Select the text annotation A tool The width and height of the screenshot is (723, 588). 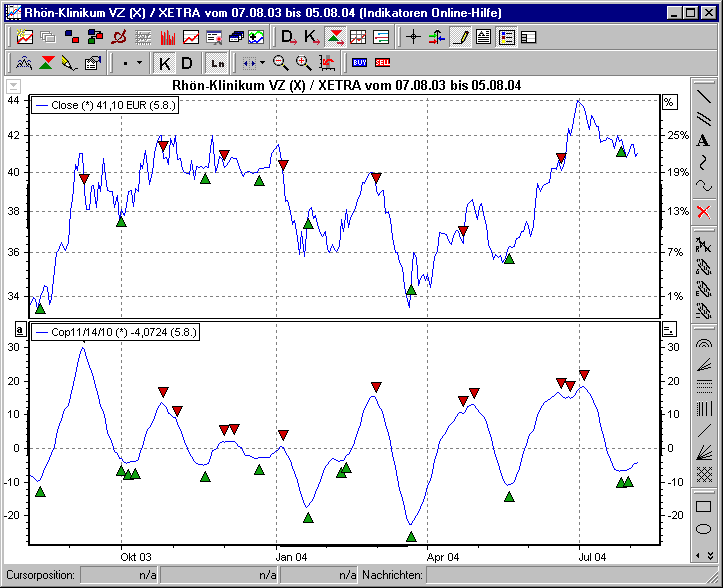[703, 141]
